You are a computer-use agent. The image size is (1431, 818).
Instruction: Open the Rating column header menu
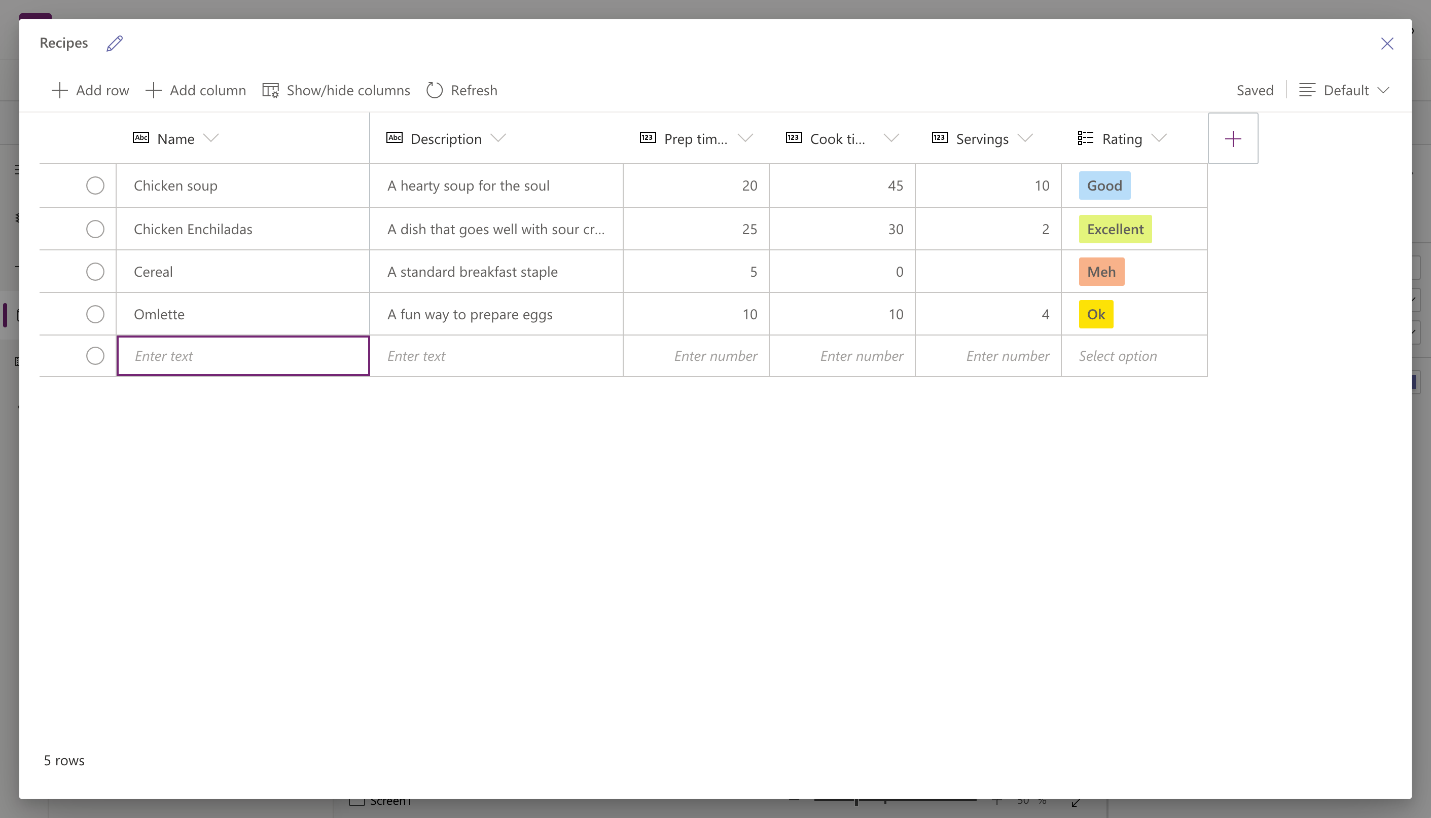tap(1159, 138)
